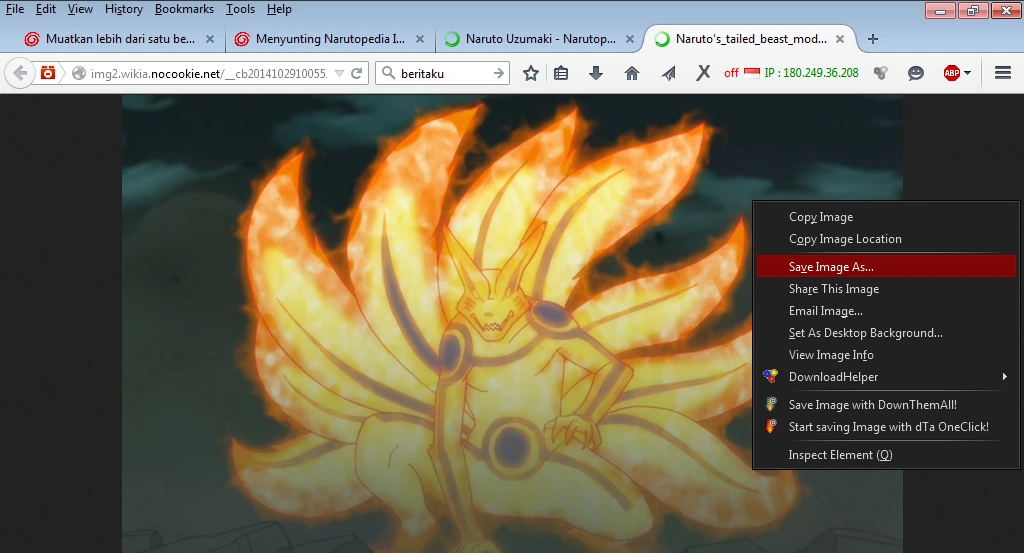Reload the page with the refresh icon
Viewport: 1024px width, 553px height.
tap(357, 73)
